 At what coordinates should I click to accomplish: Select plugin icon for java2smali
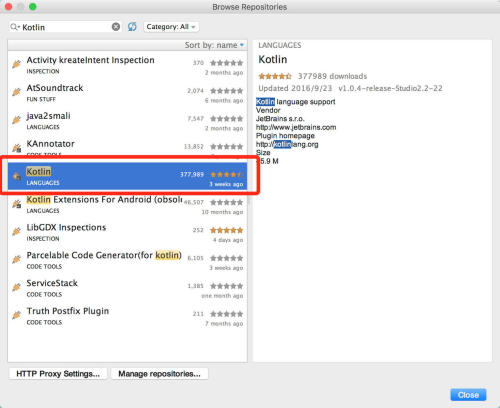pos(17,120)
